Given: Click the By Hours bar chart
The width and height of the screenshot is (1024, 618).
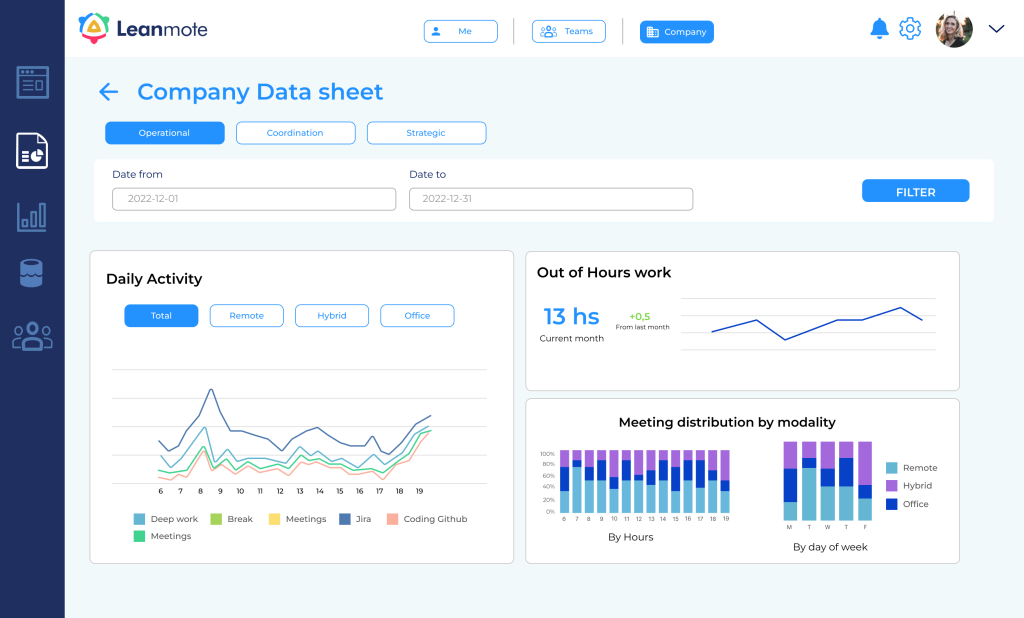Looking at the screenshot, I should 635,485.
